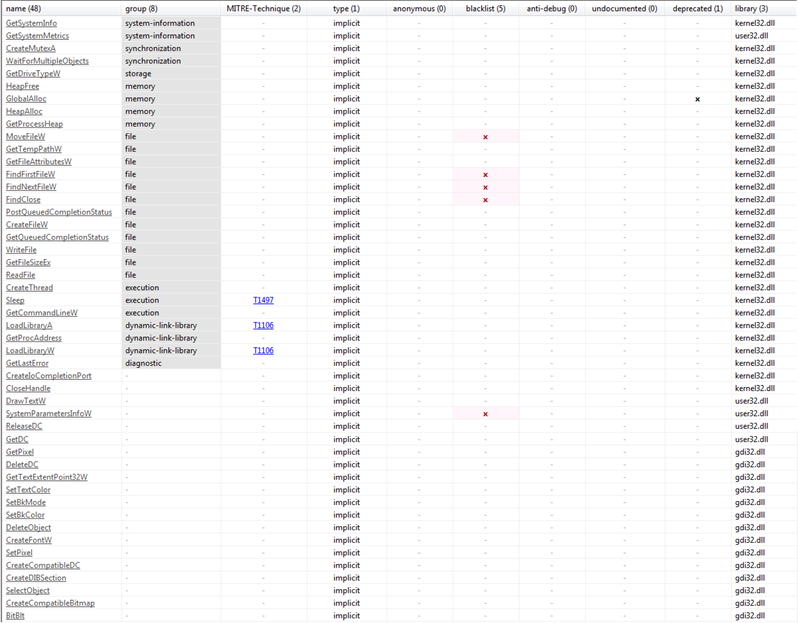The image size is (798, 623).
Task: Click the type (1) column header
Action: (x=346, y=9)
